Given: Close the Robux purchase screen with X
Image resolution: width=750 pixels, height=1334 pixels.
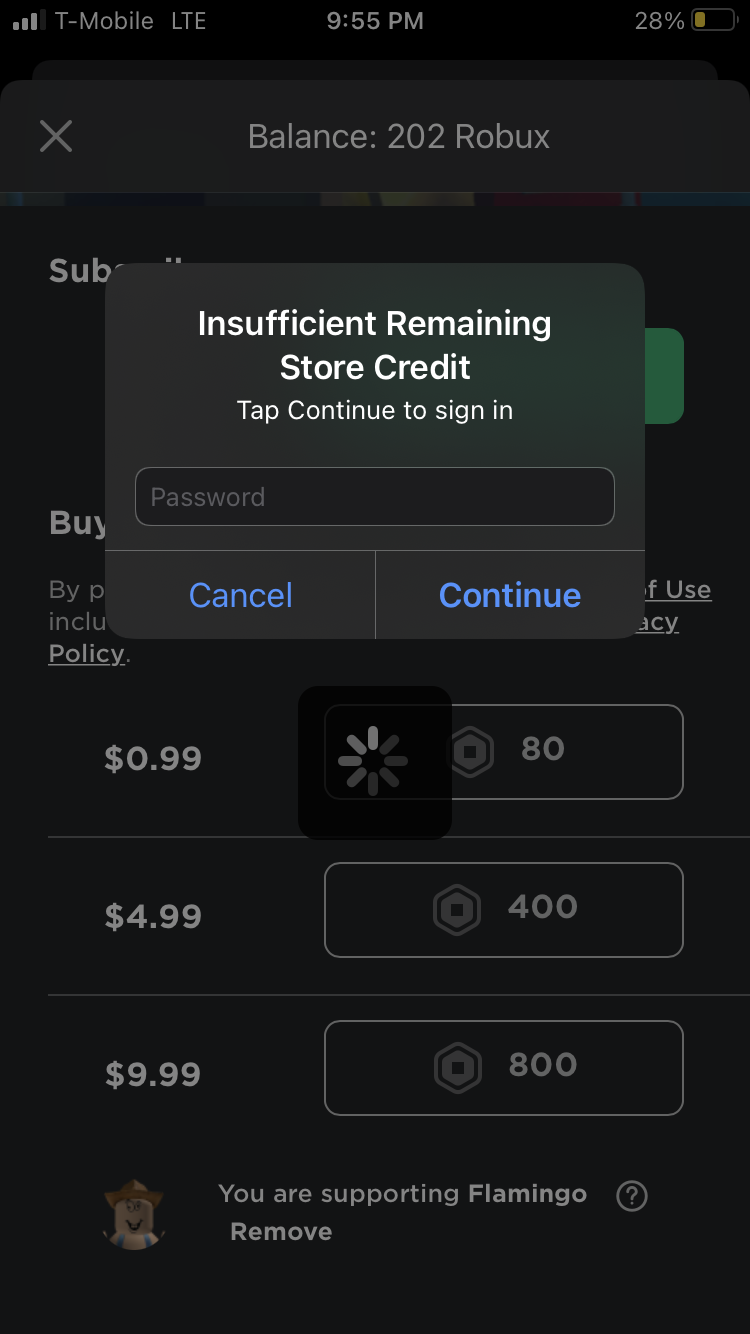Looking at the screenshot, I should tap(56, 136).
